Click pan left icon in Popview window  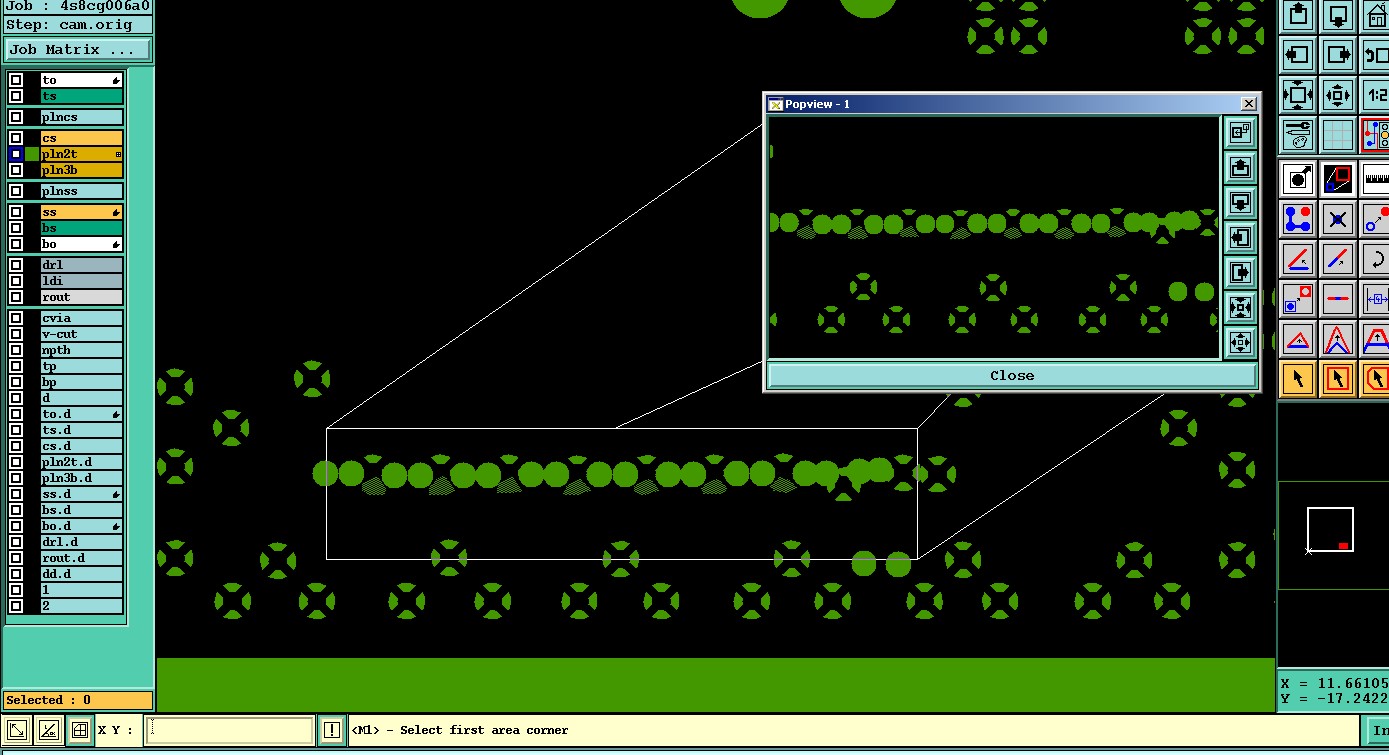click(1240, 237)
